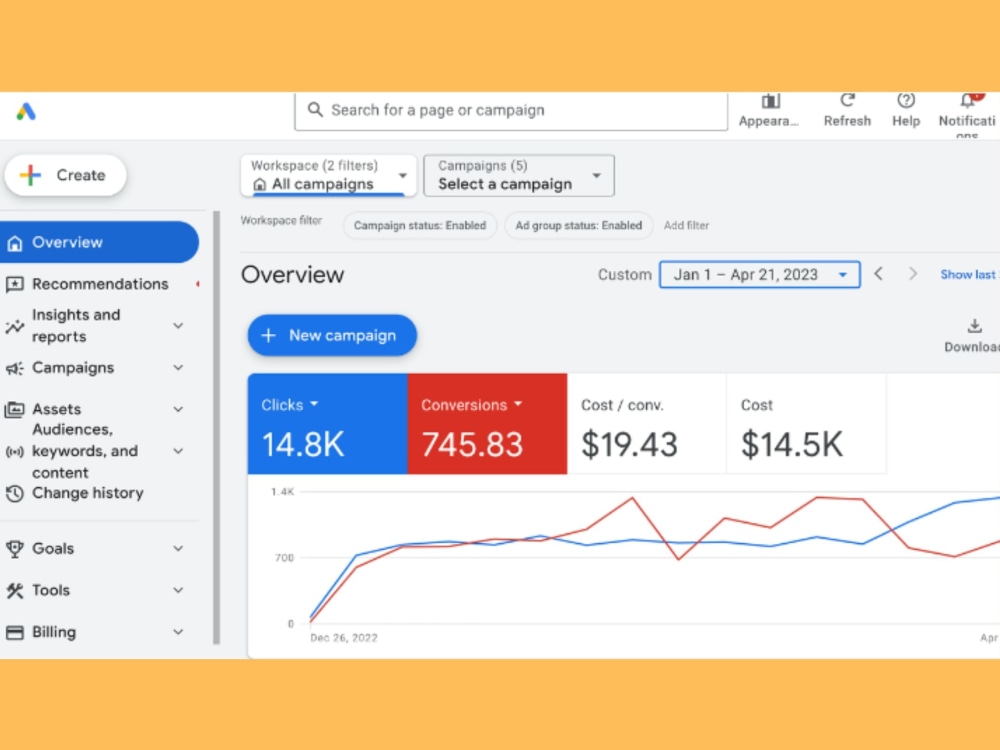
Task: Click the Create button
Action: pos(65,175)
